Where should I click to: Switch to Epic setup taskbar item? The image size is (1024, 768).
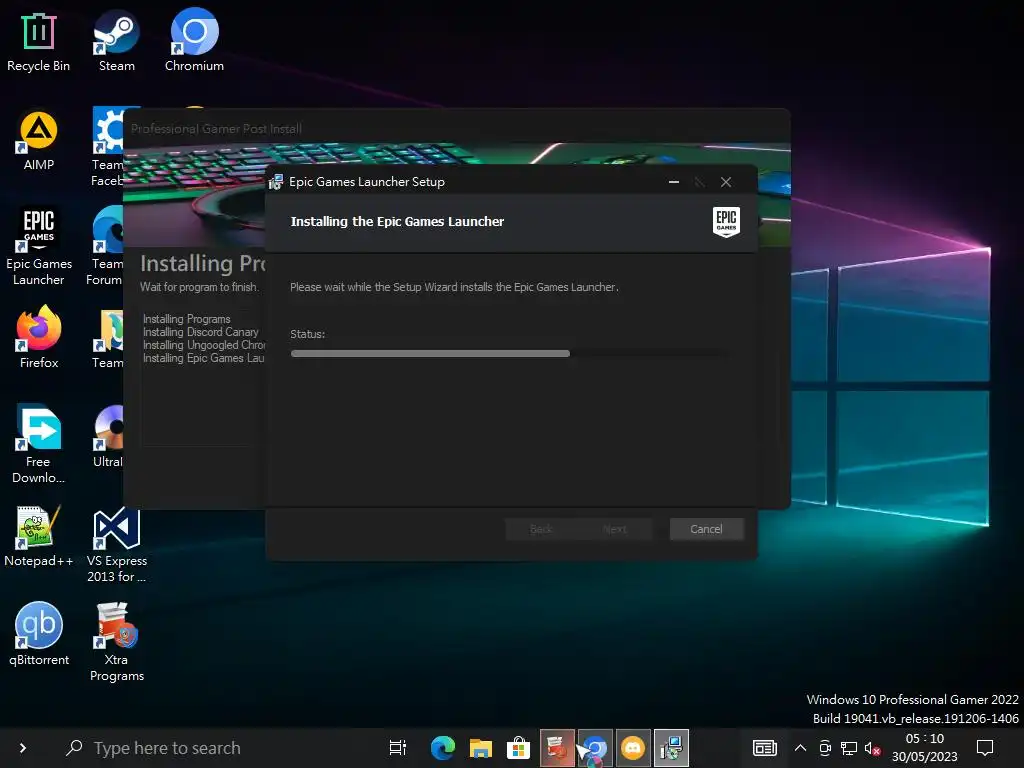671,748
